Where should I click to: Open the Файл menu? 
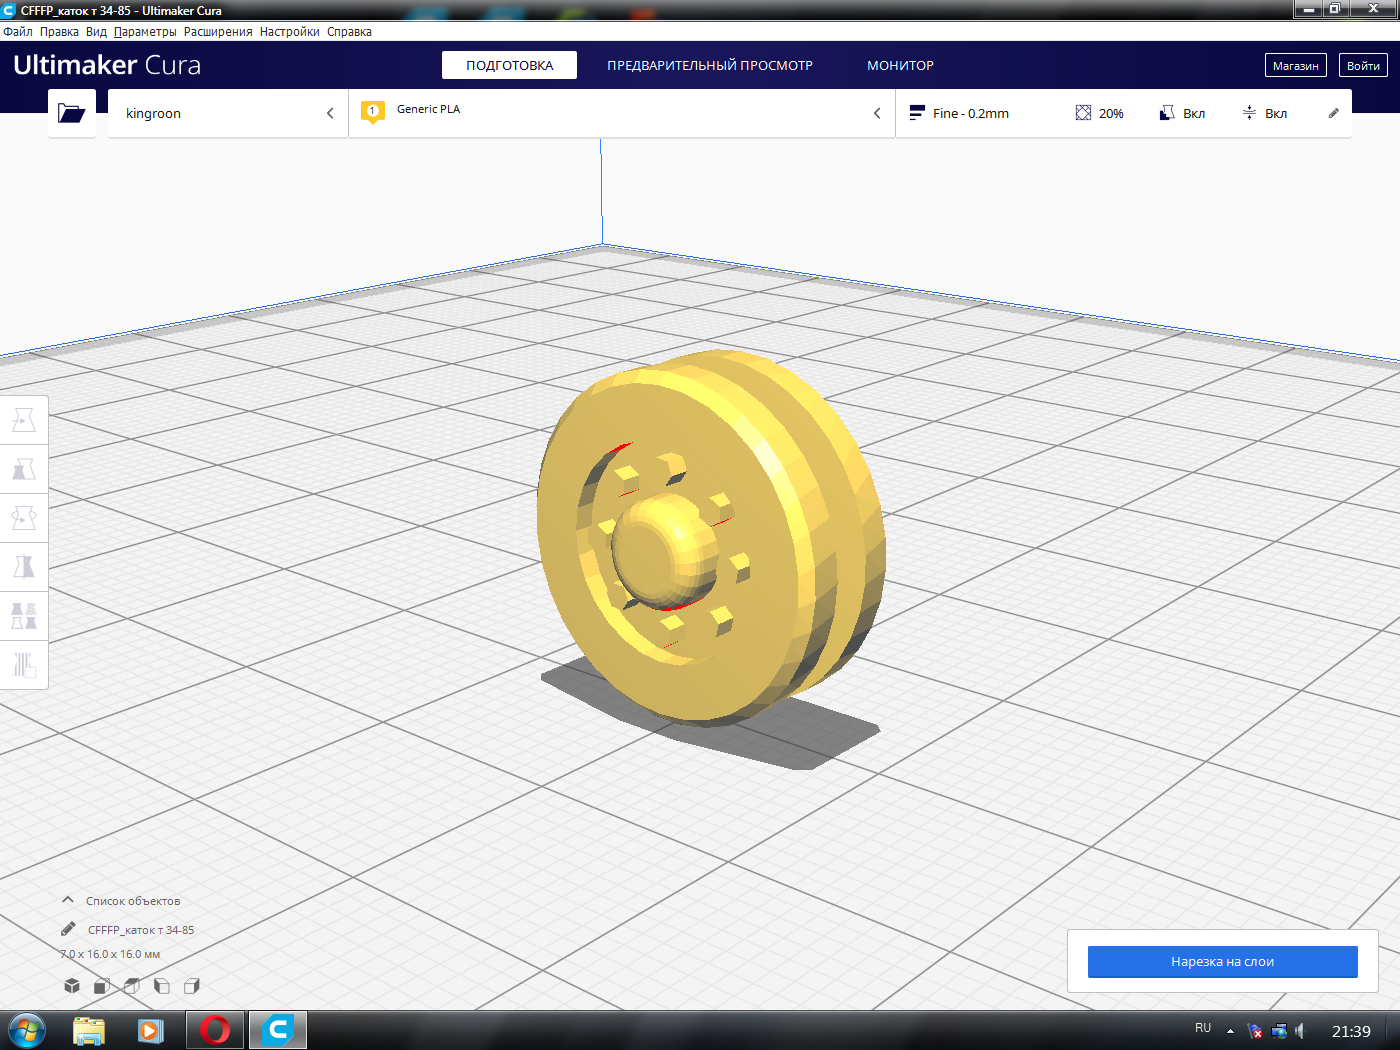(x=18, y=32)
